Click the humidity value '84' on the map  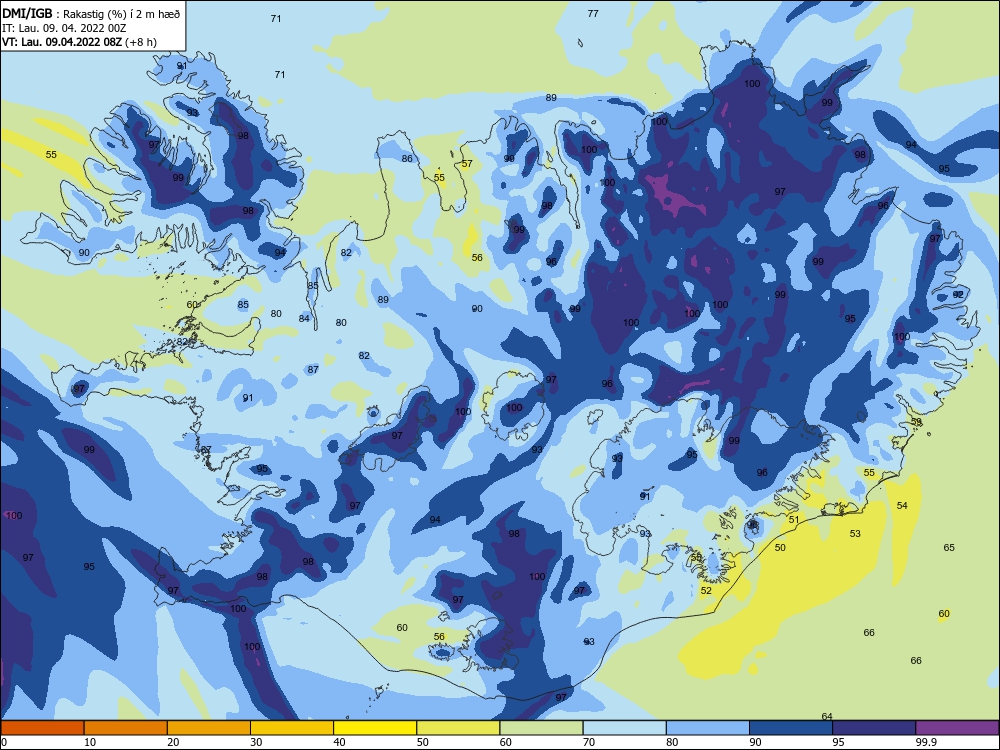(x=304, y=318)
